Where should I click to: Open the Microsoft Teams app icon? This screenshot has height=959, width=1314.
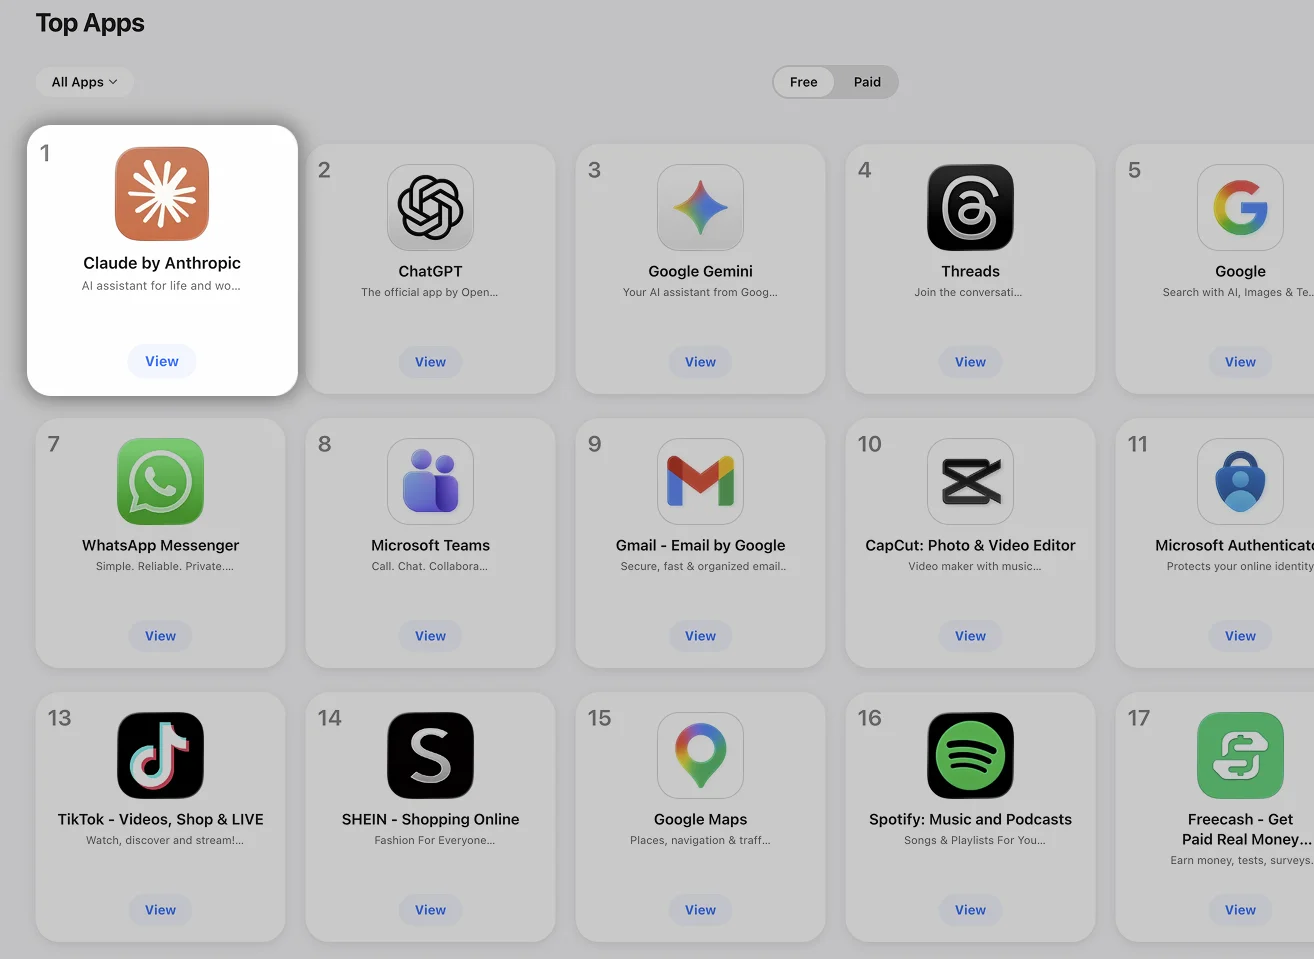tap(430, 481)
